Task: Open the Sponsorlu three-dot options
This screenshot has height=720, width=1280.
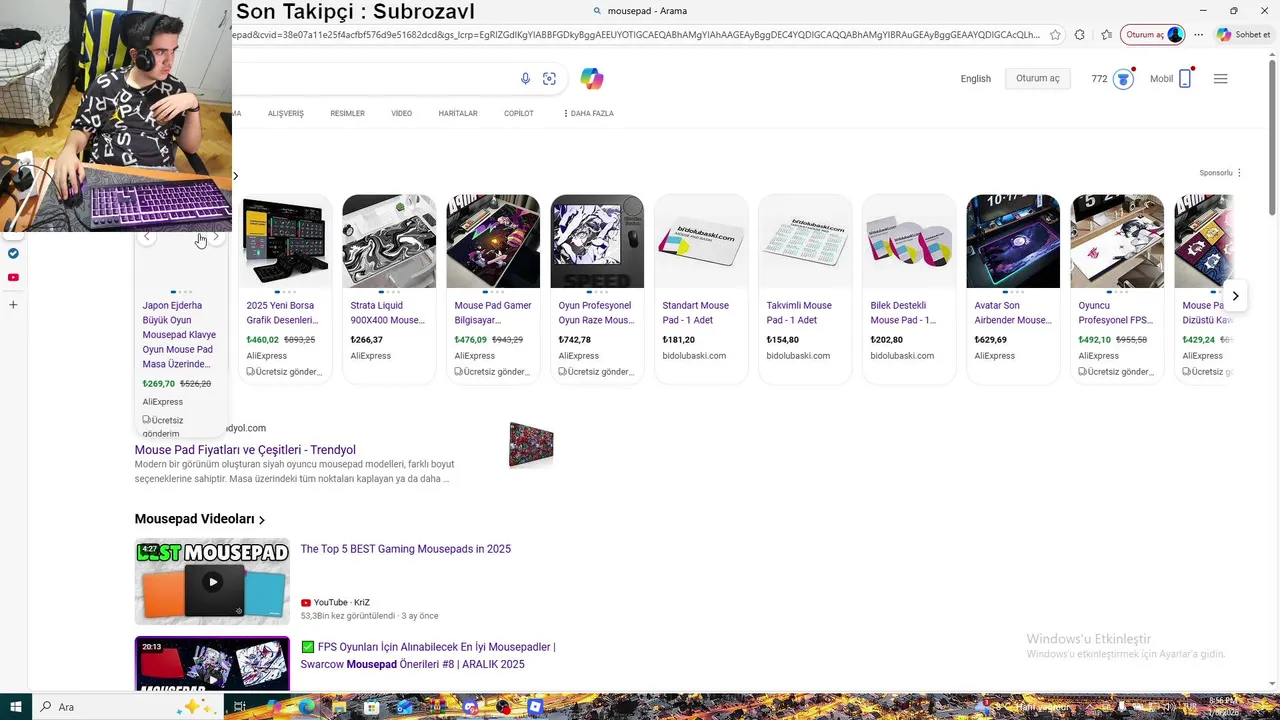Action: click(x=1239, y=173)
